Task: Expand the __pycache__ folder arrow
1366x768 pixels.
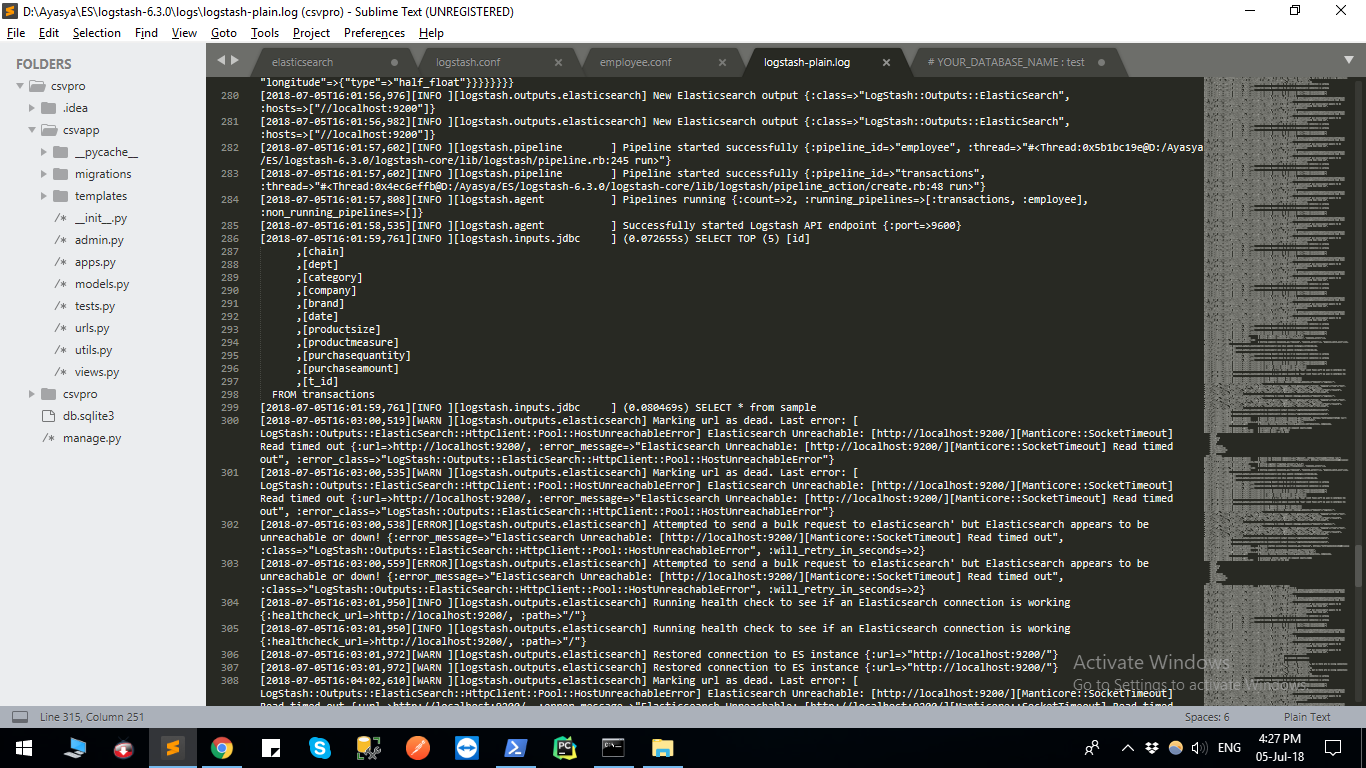Action: click(x=44, y=152)
